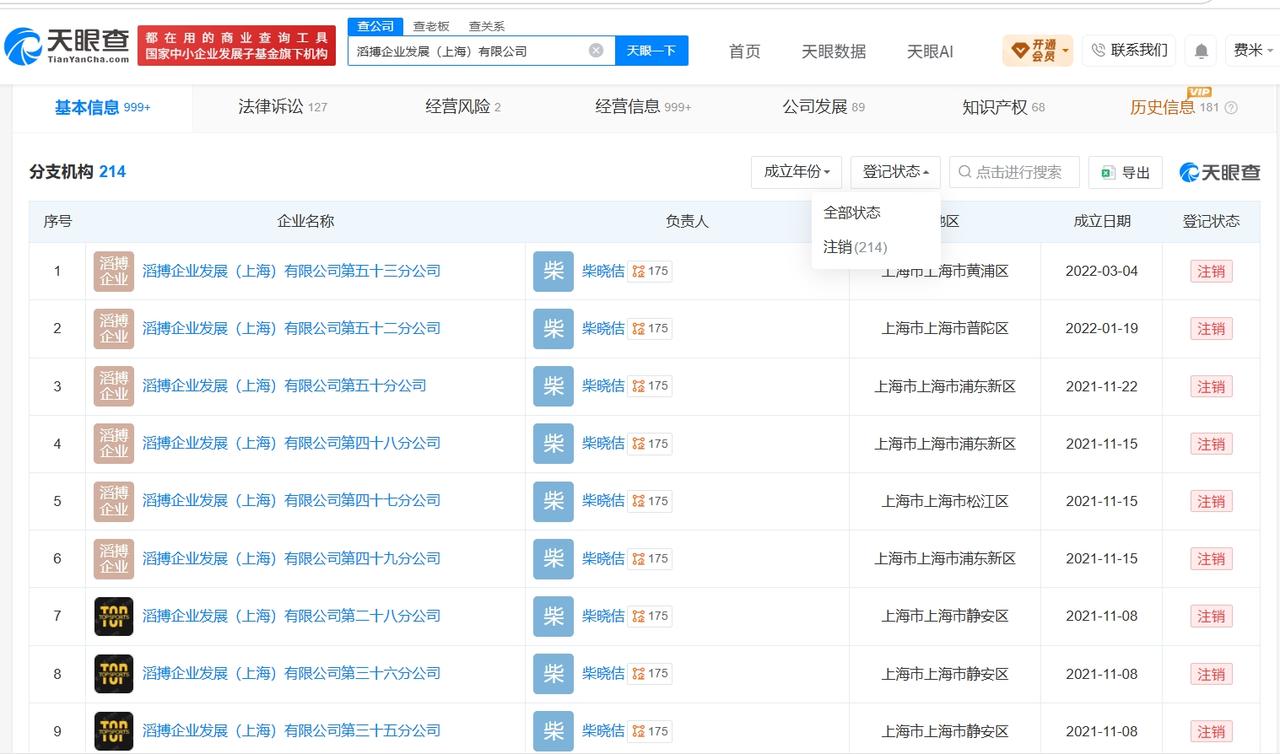Image resolution: width=1280 pixels, height=754 pixels.
Task: Click the 点击进行搜索 branch search field
Action: click(x=1014, y=172)
